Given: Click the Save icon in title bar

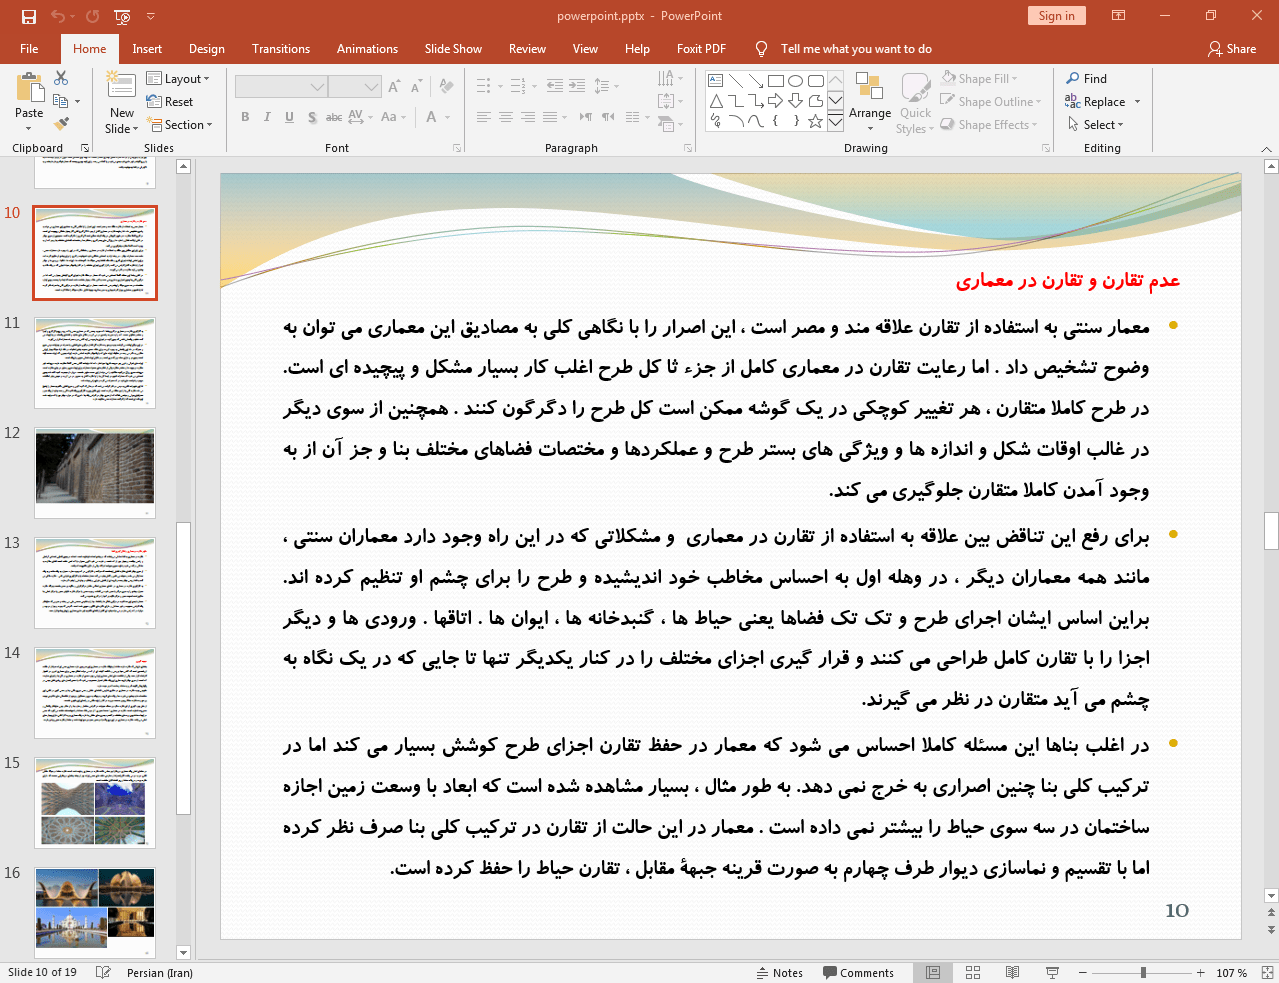Looking at the screenshot, I should click(x=29, y=16).
